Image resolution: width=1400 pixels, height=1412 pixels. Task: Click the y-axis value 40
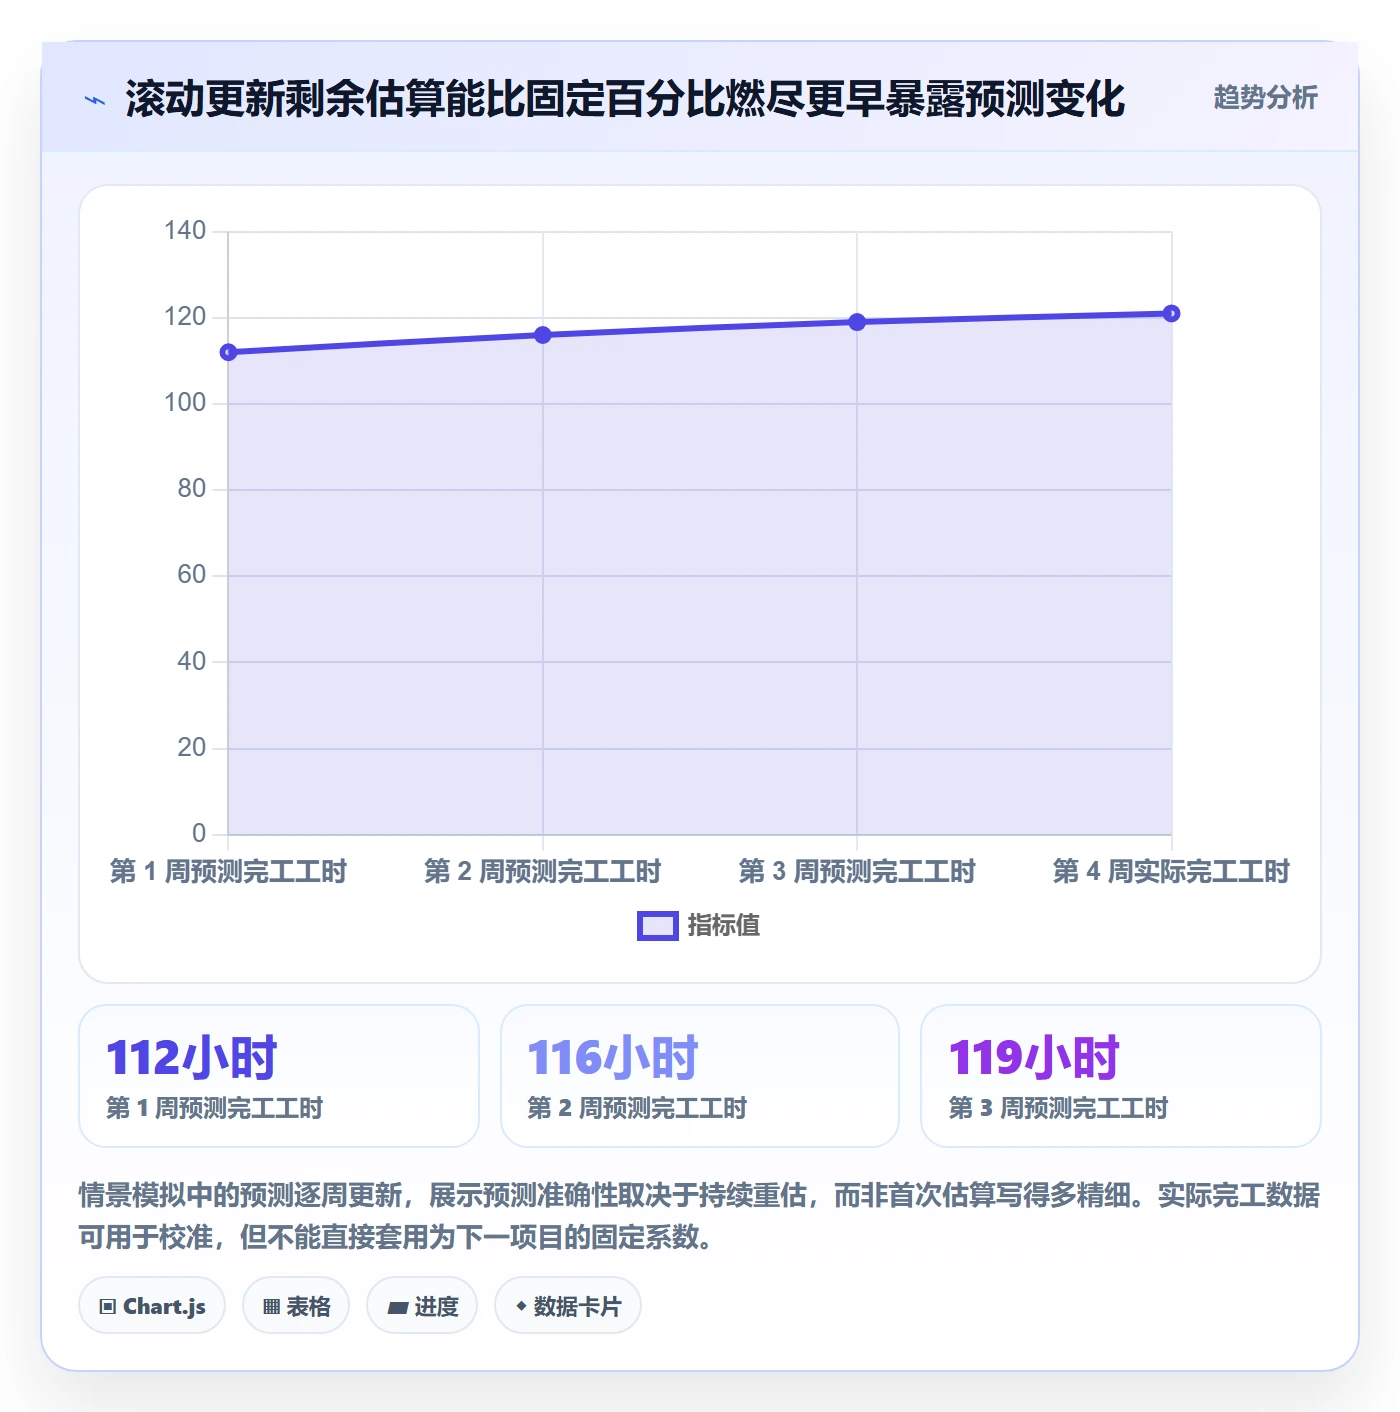[x=192, y=661]
